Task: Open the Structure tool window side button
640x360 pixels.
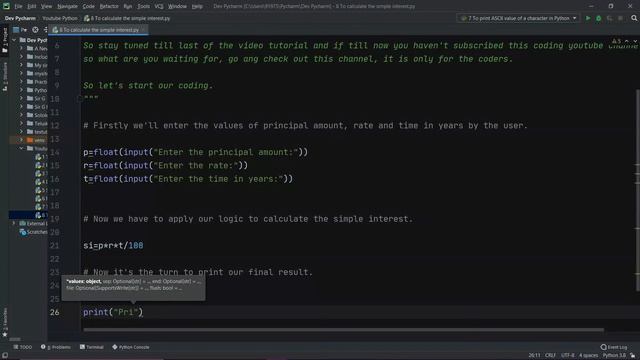Action: coord(5,77)
